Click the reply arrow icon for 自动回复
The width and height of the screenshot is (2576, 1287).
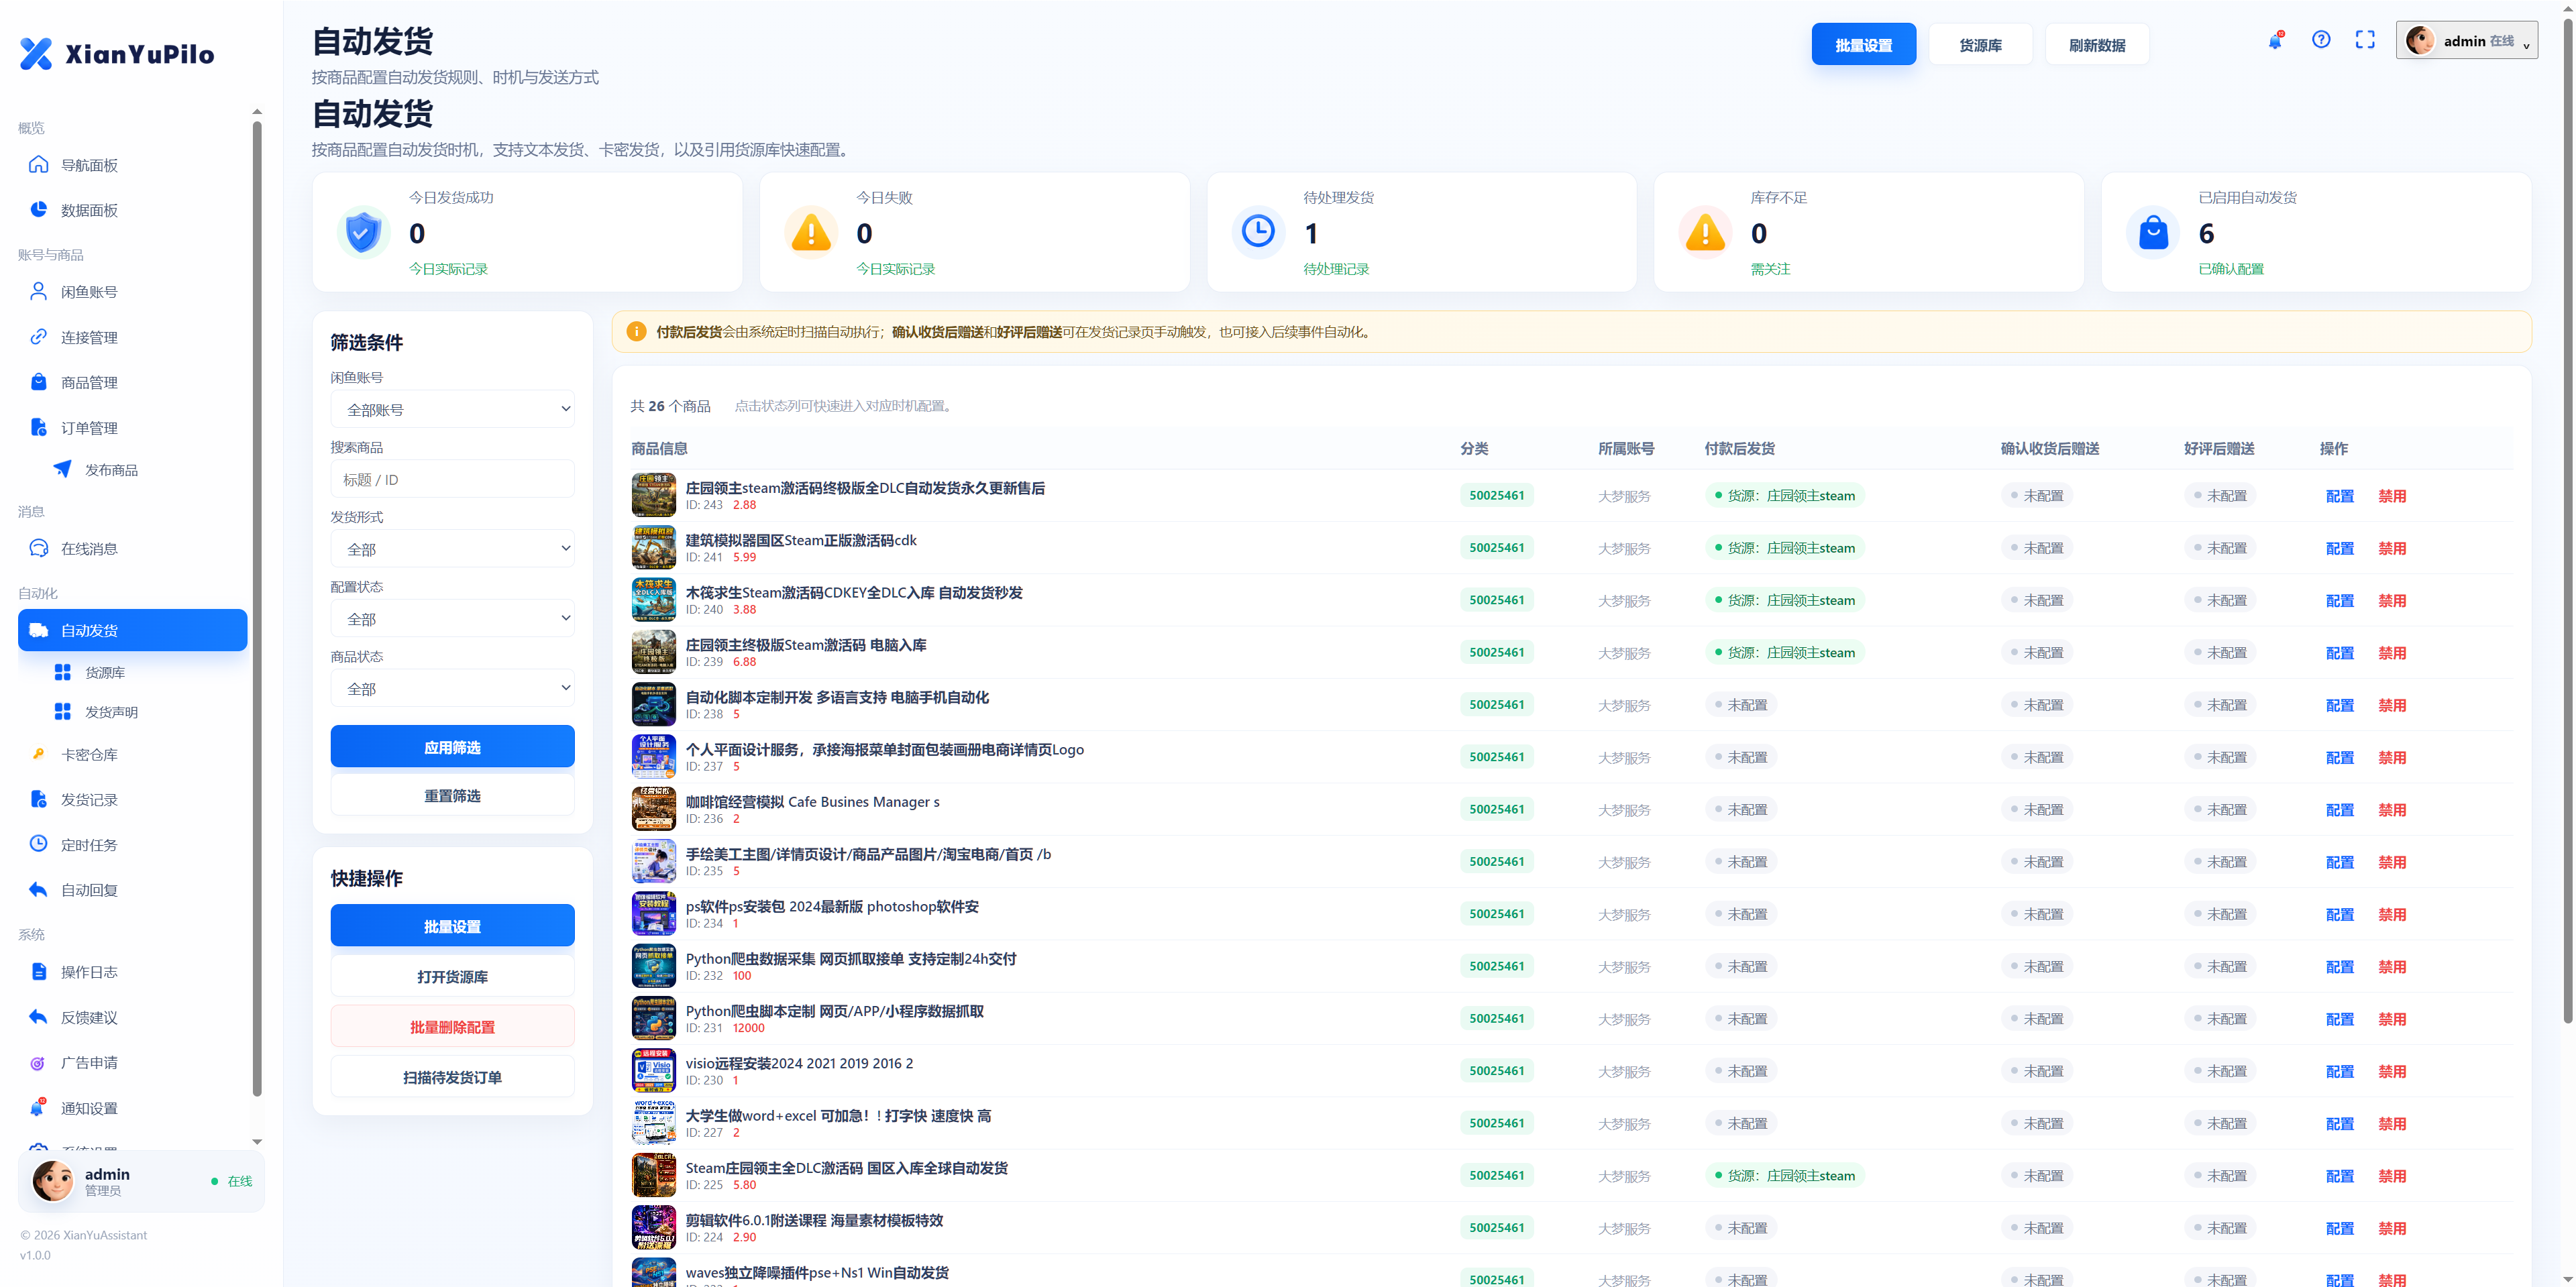tap(38, 889)
